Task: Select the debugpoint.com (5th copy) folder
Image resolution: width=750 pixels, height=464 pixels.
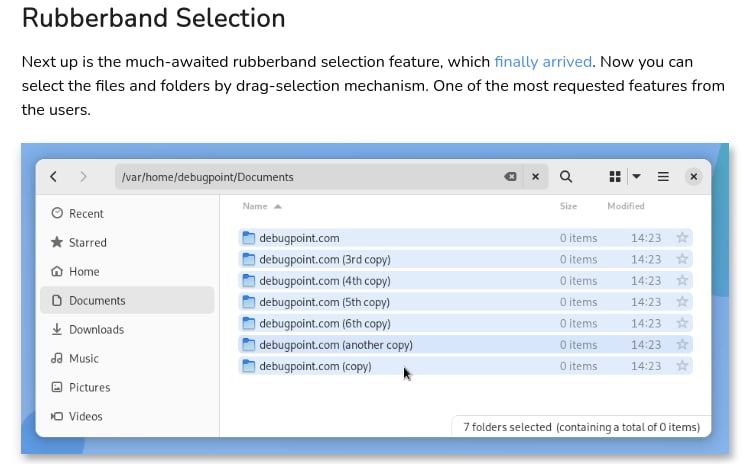Action: pyautogui.click(x=324, y=302)
